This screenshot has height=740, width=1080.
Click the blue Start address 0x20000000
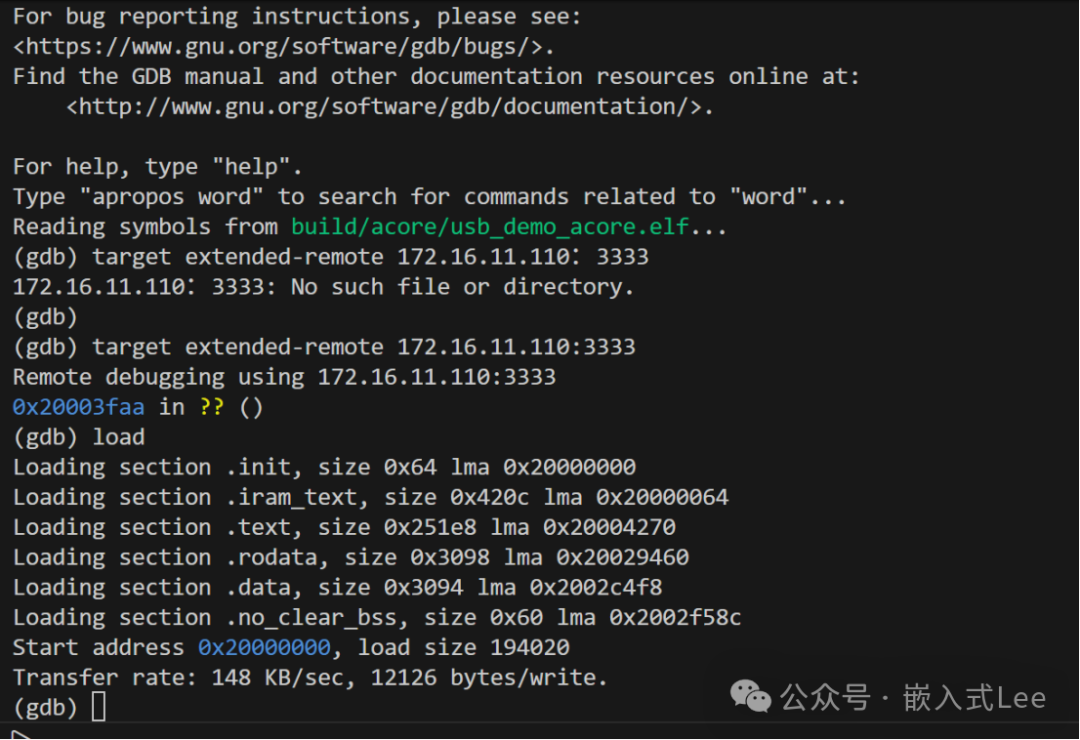[x=264, y=647]
